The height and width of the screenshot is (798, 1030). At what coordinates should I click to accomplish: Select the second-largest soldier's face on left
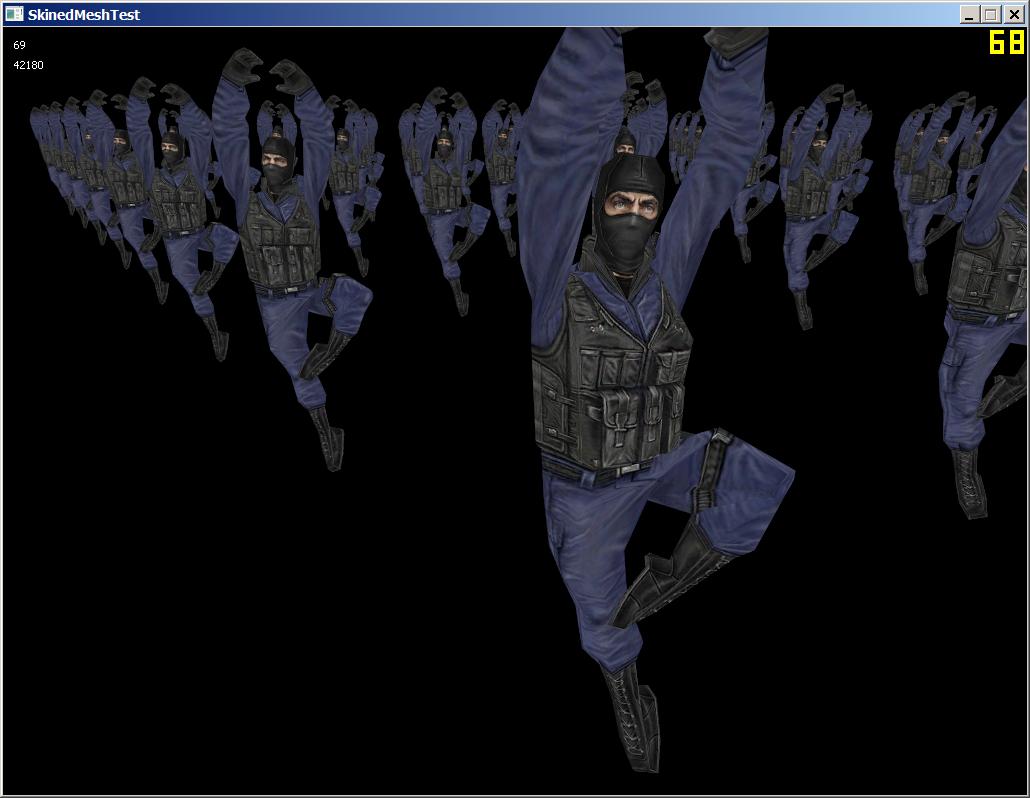click(x=277, y=162)
